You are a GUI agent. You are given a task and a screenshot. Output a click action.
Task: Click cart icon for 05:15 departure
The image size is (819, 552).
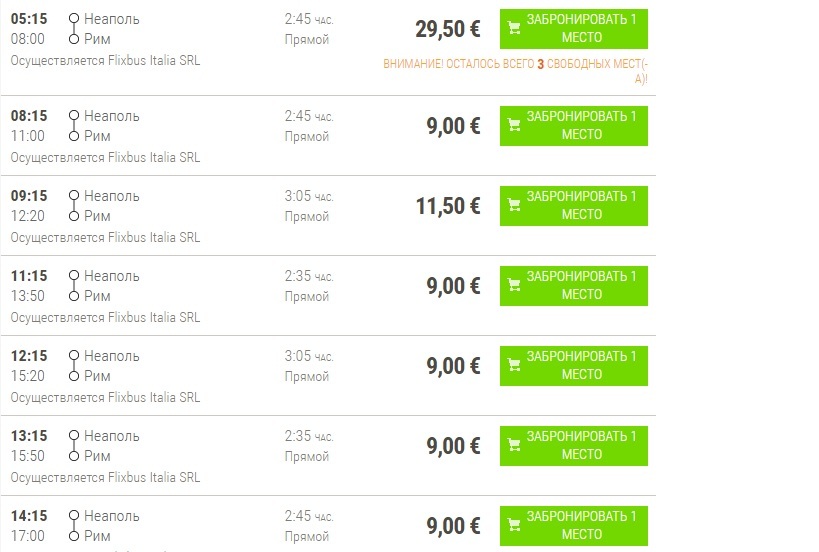click(x=514, y=29)
